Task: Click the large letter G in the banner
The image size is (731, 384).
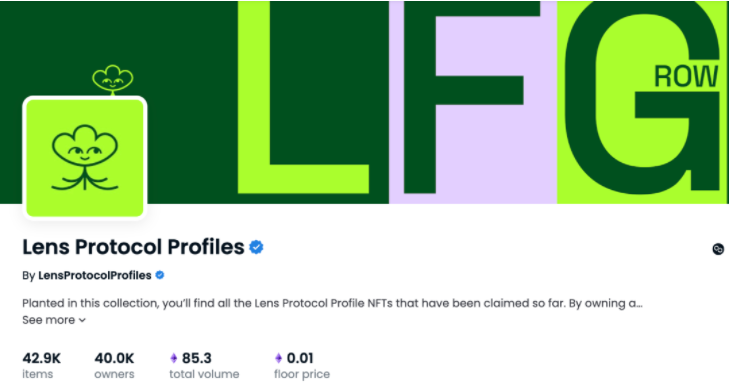Action: pyautogui.click(x=642, y=97)
